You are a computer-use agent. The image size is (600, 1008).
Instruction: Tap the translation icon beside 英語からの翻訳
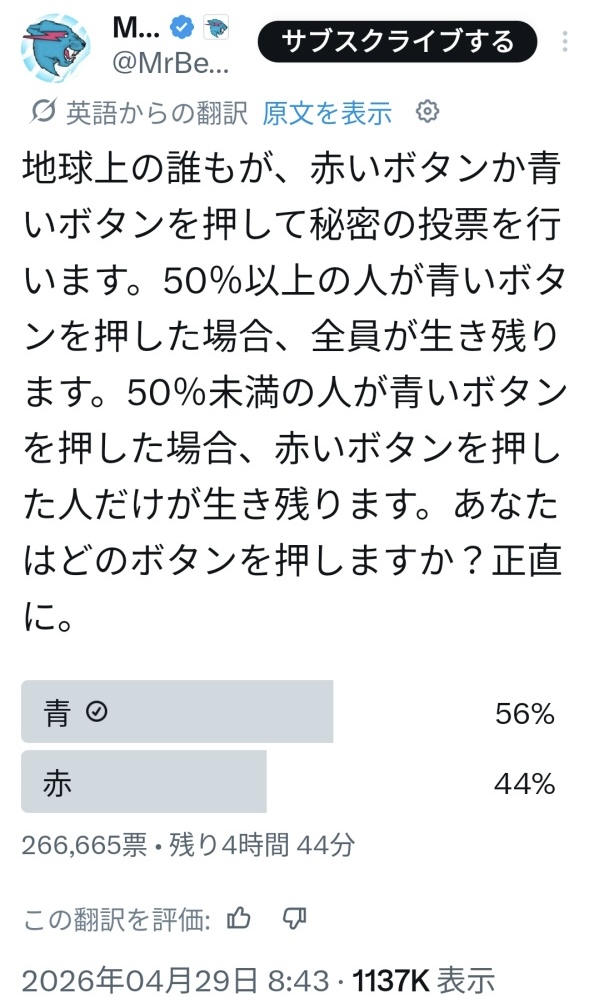(x=43, y=111)
